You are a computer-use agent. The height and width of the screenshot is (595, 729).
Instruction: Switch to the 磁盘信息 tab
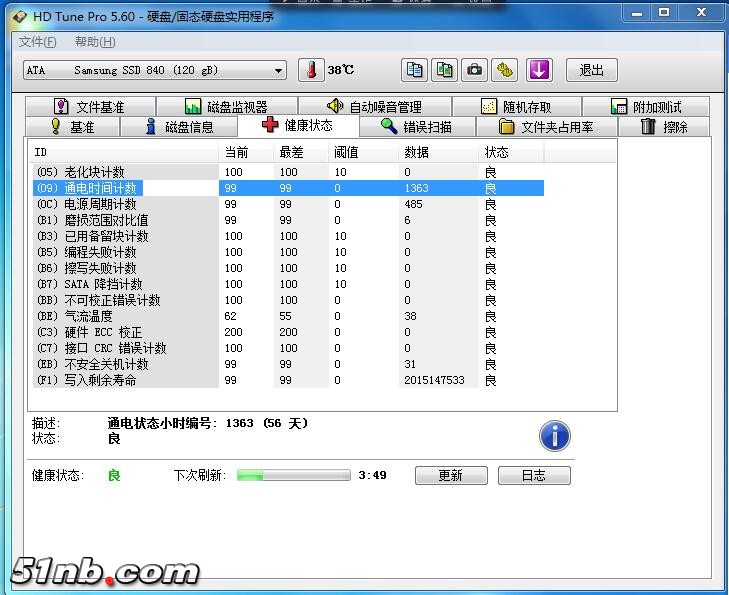pos(179,127)
